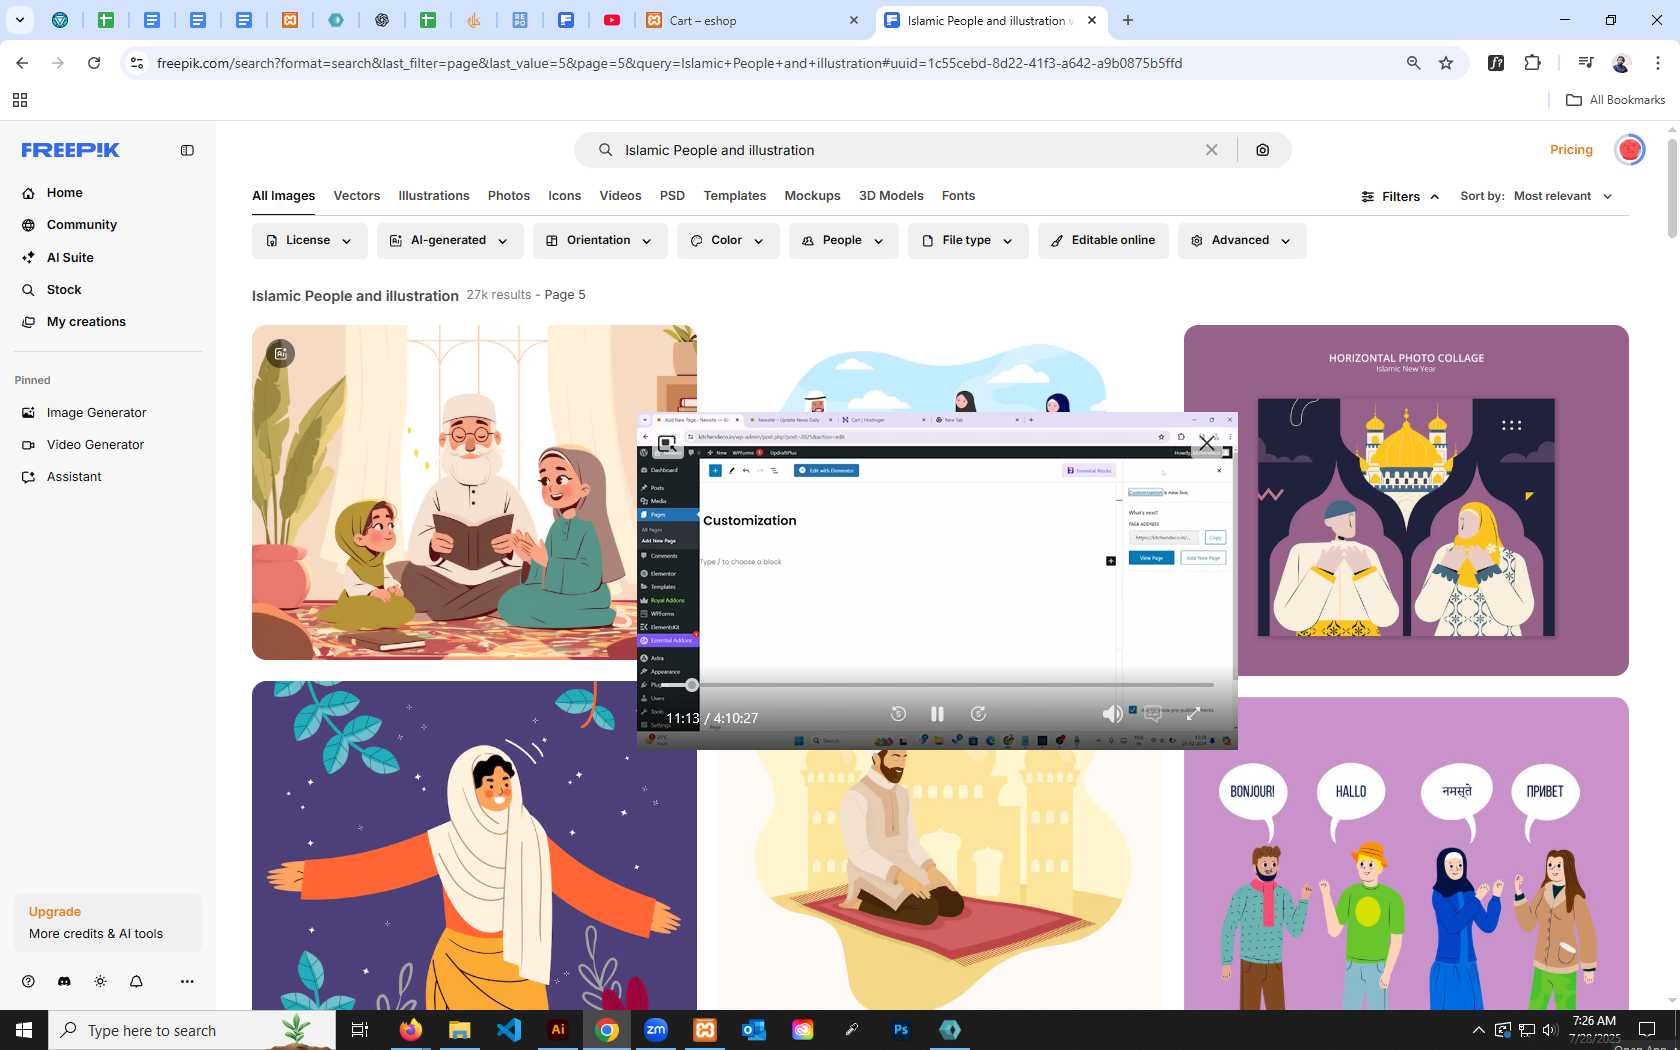Collapse the Filters panel
This screenshot has width=1680, height=1050.
coord(1400,197)
